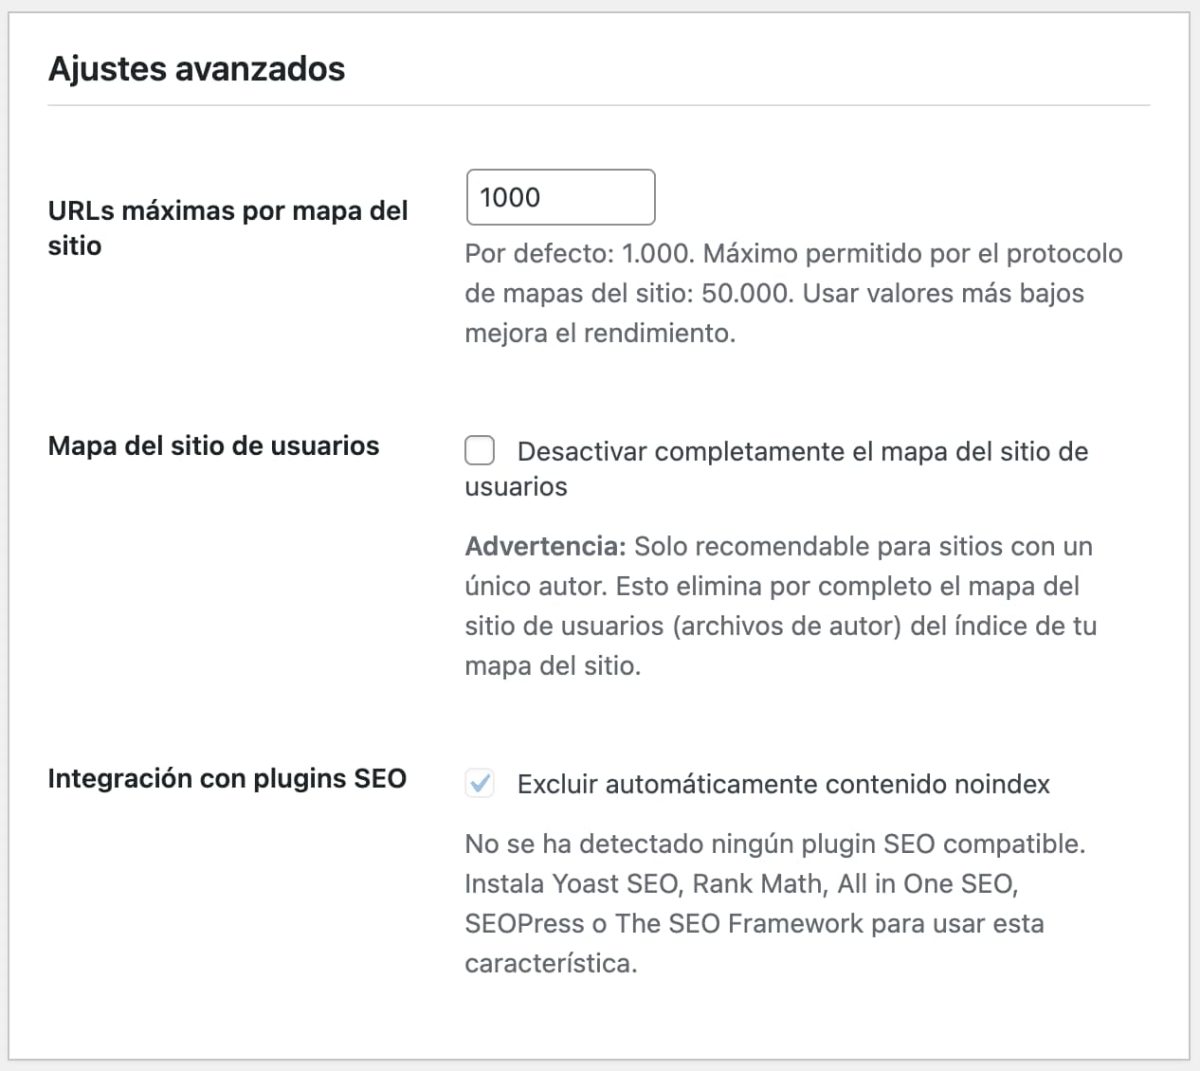Click the 'Excluir automáticamente contenido noindex' label text

pyautogui.click(x=783, y=784)
